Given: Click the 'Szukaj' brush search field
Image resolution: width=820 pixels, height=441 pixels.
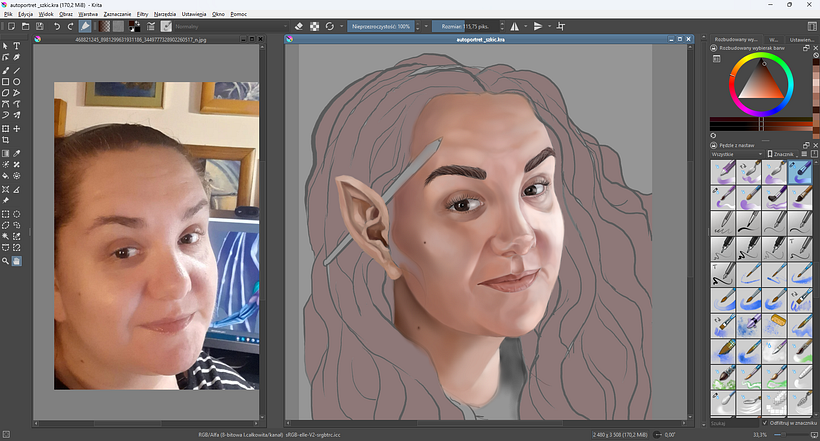Looking at the screenshot, I should click(x=734, y=423).
